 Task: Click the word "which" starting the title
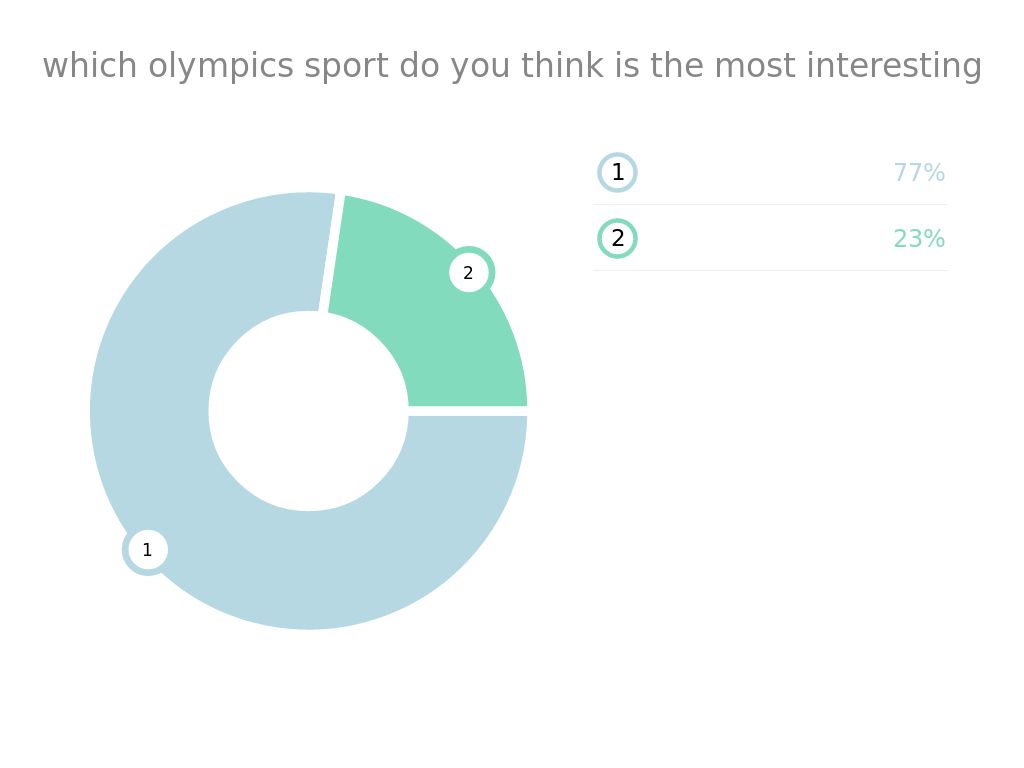90,65
